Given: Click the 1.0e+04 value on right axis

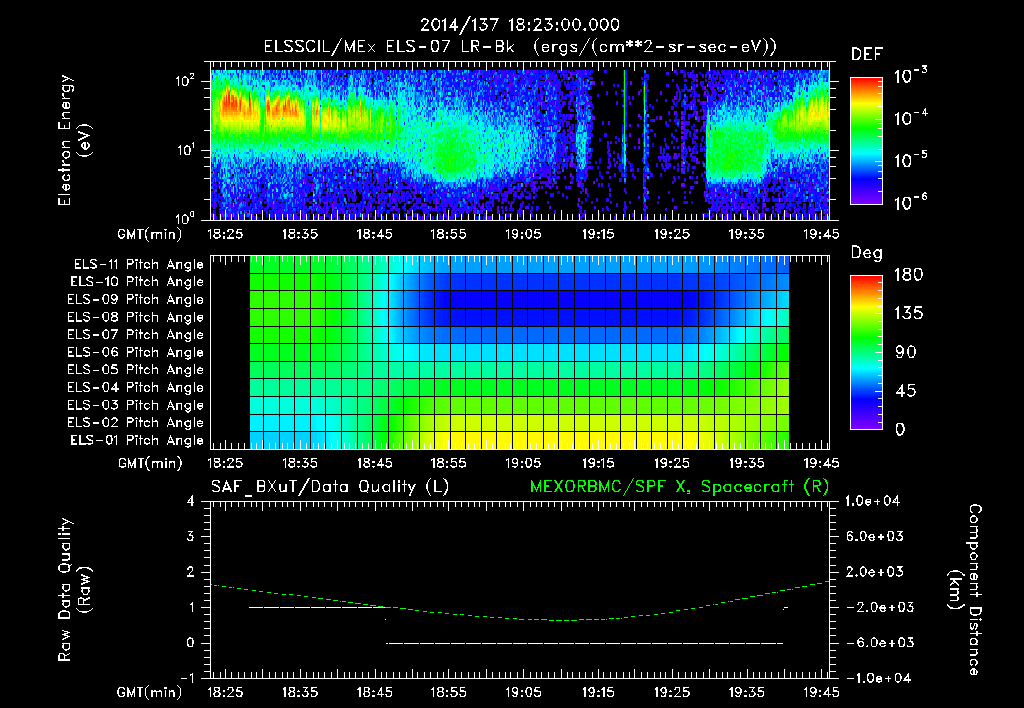Looking at the screenshot, I should pyautogui.click(x=872, y=501).
